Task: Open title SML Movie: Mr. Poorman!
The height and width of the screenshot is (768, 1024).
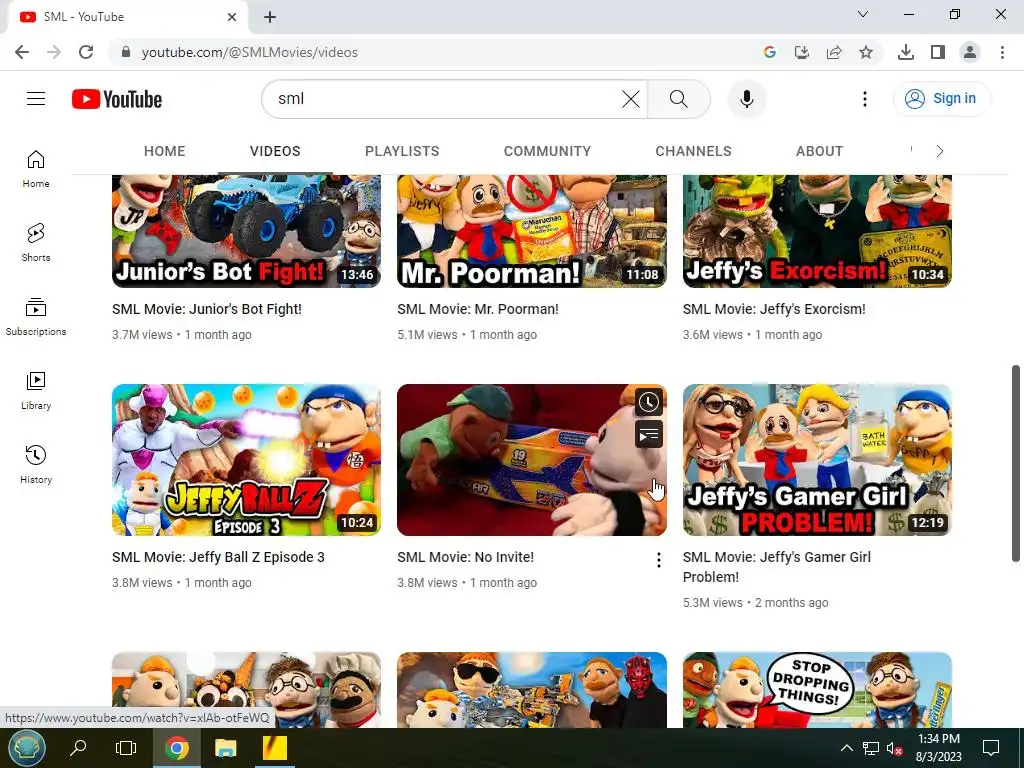Action: [478, 310]
